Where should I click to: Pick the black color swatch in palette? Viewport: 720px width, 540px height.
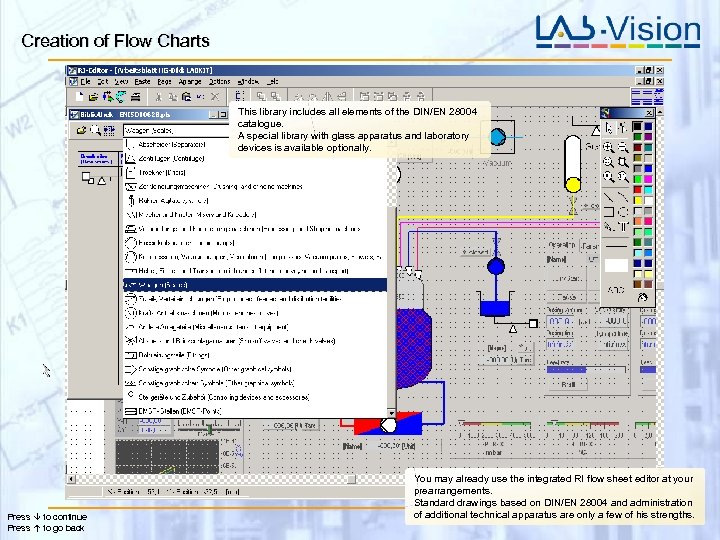637,126
